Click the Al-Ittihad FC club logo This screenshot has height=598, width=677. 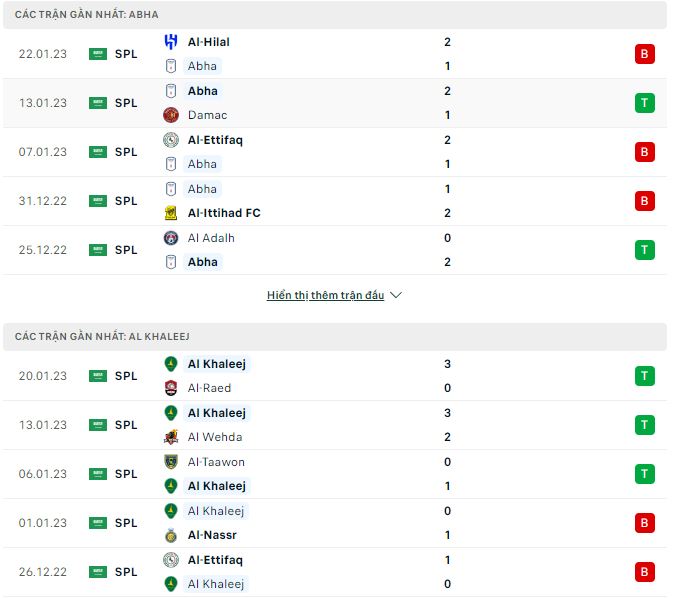pyautogui.click(x=170, y=213)
